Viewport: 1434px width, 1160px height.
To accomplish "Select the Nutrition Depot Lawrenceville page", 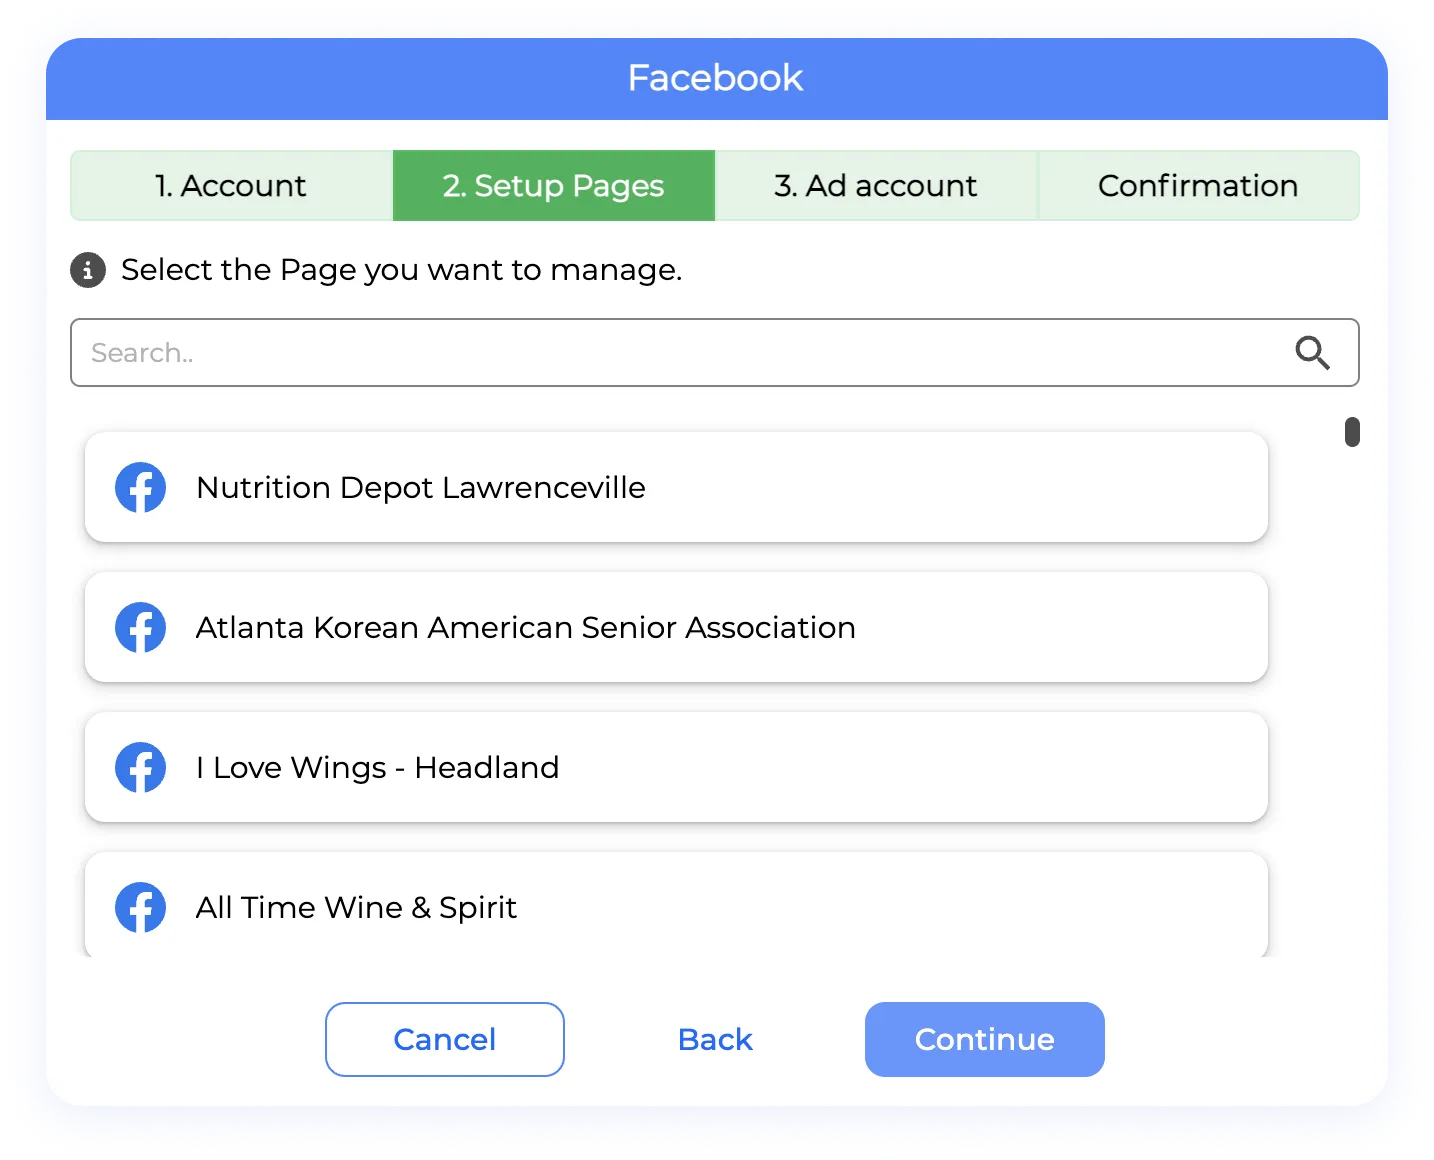I will pyautogui.click(x=676, y=488).
